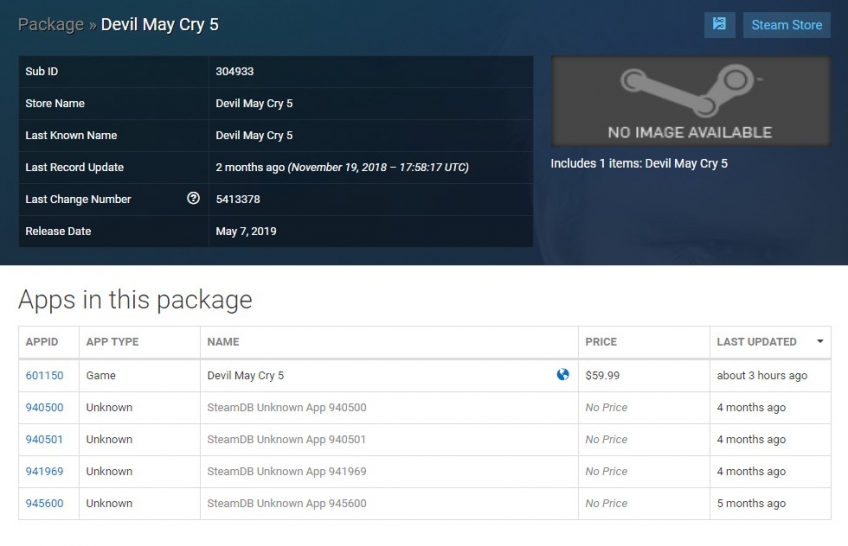Screen dimensions: 848x546
Task: Click Devil May Cry 5 name in apps table
Action: (246, 375)
